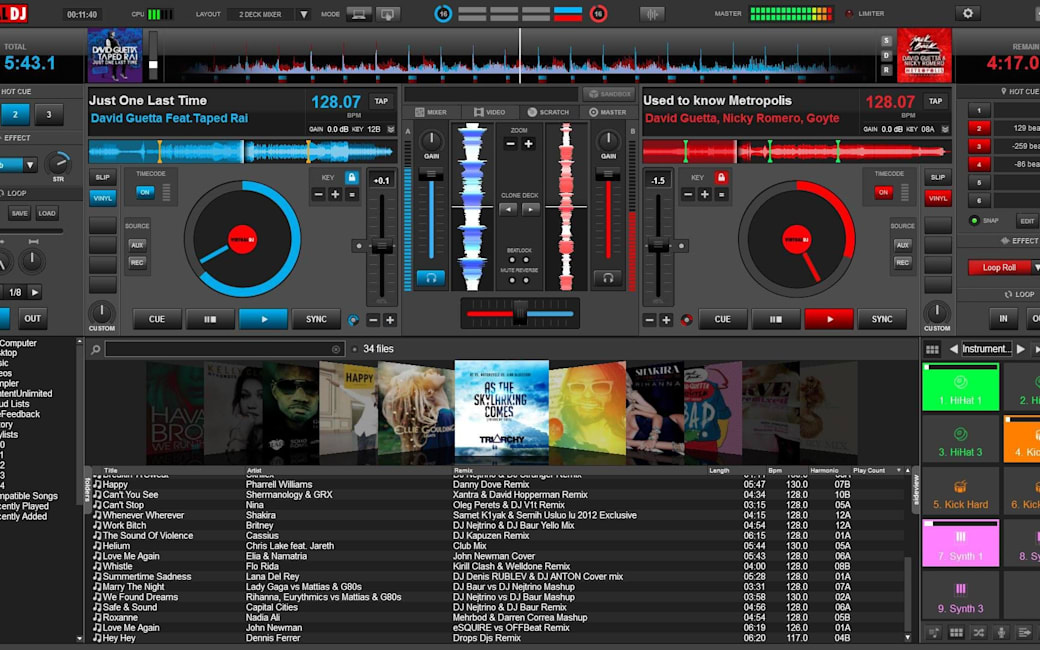Toggle right deck SLIP mode
The height and width of the screenshot is (650, 1040).
pyautogui.click(x=938, y=177)
